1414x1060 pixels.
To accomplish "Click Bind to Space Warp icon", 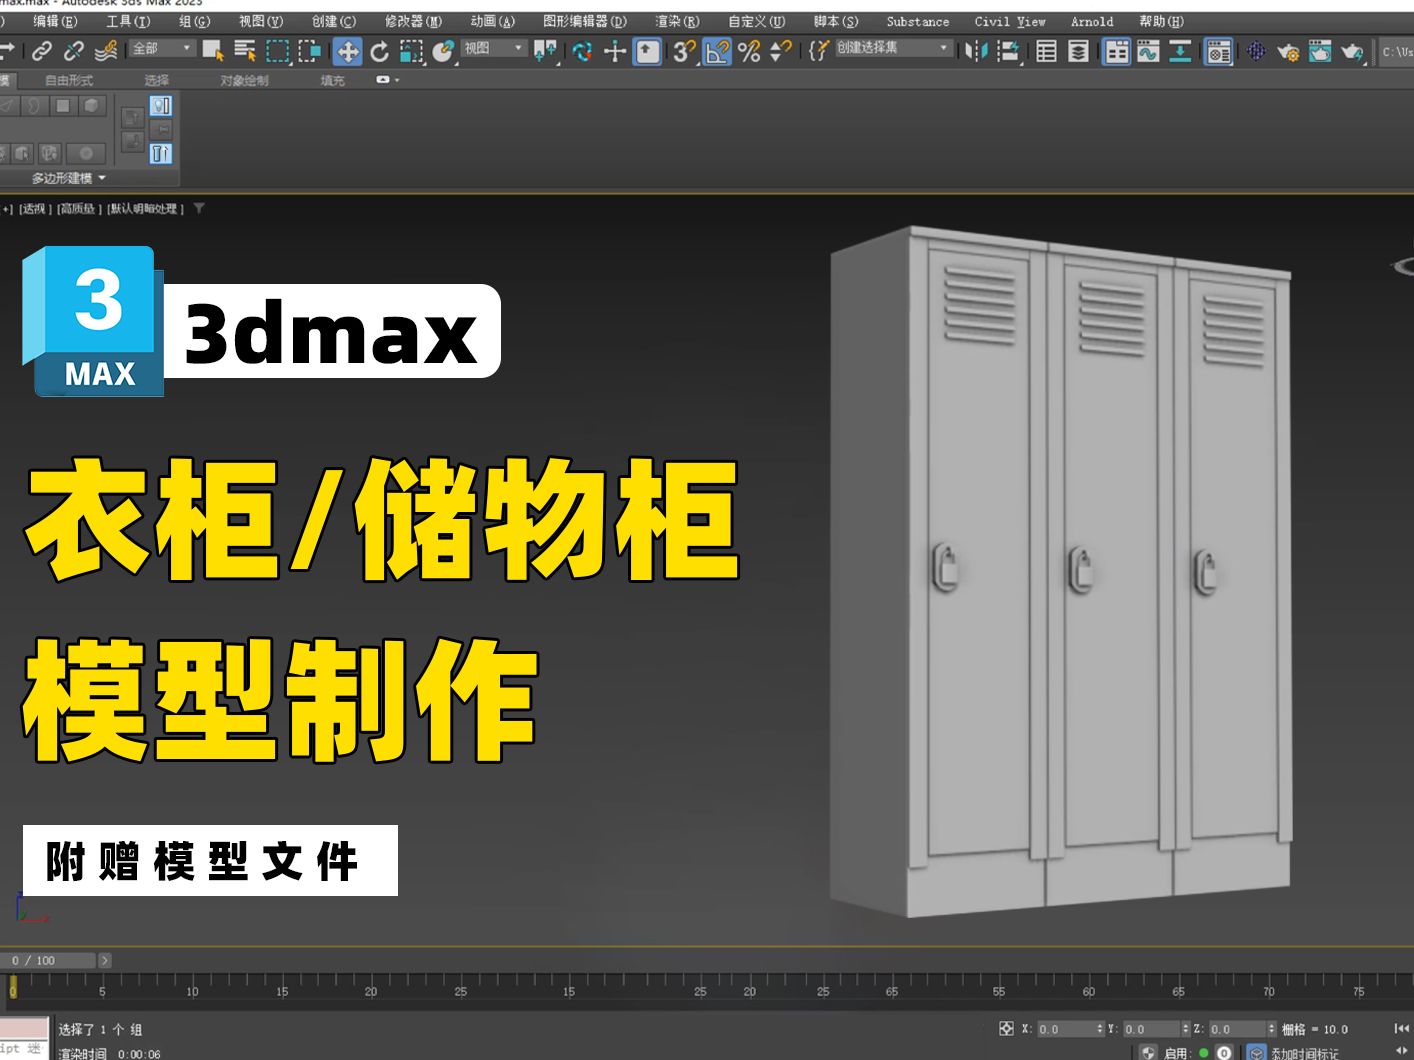I will (106, 50).
